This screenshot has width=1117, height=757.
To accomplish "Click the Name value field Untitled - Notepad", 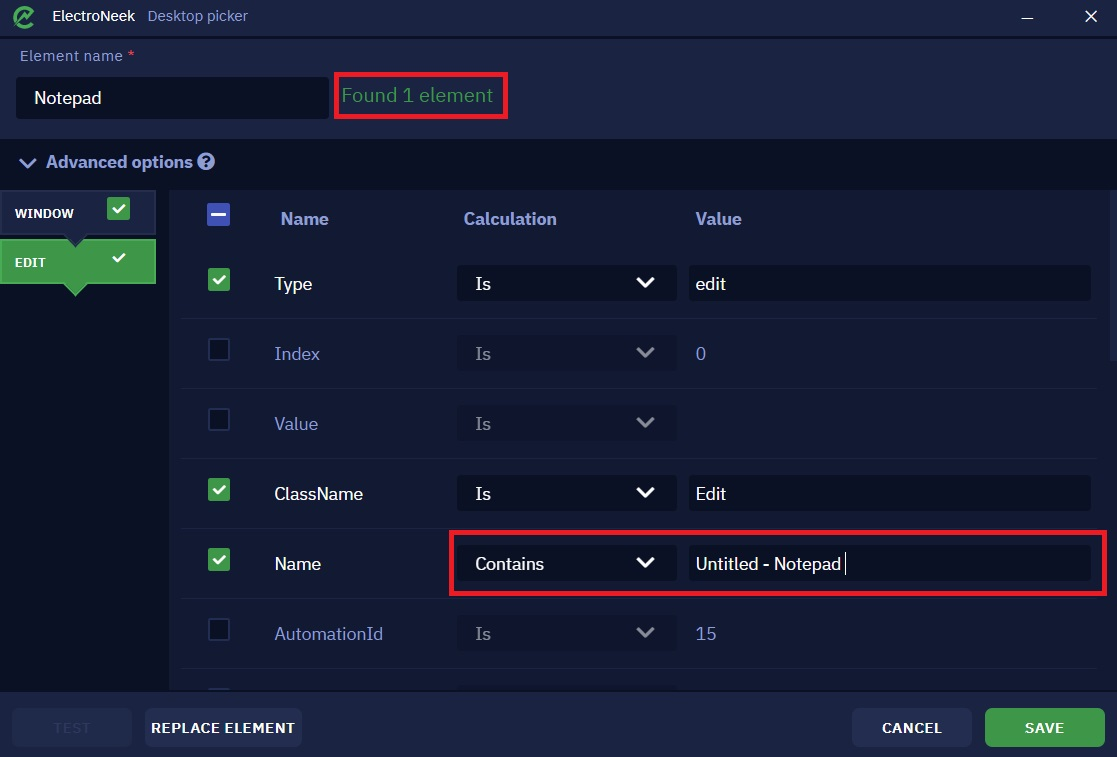I will (889, 563).
